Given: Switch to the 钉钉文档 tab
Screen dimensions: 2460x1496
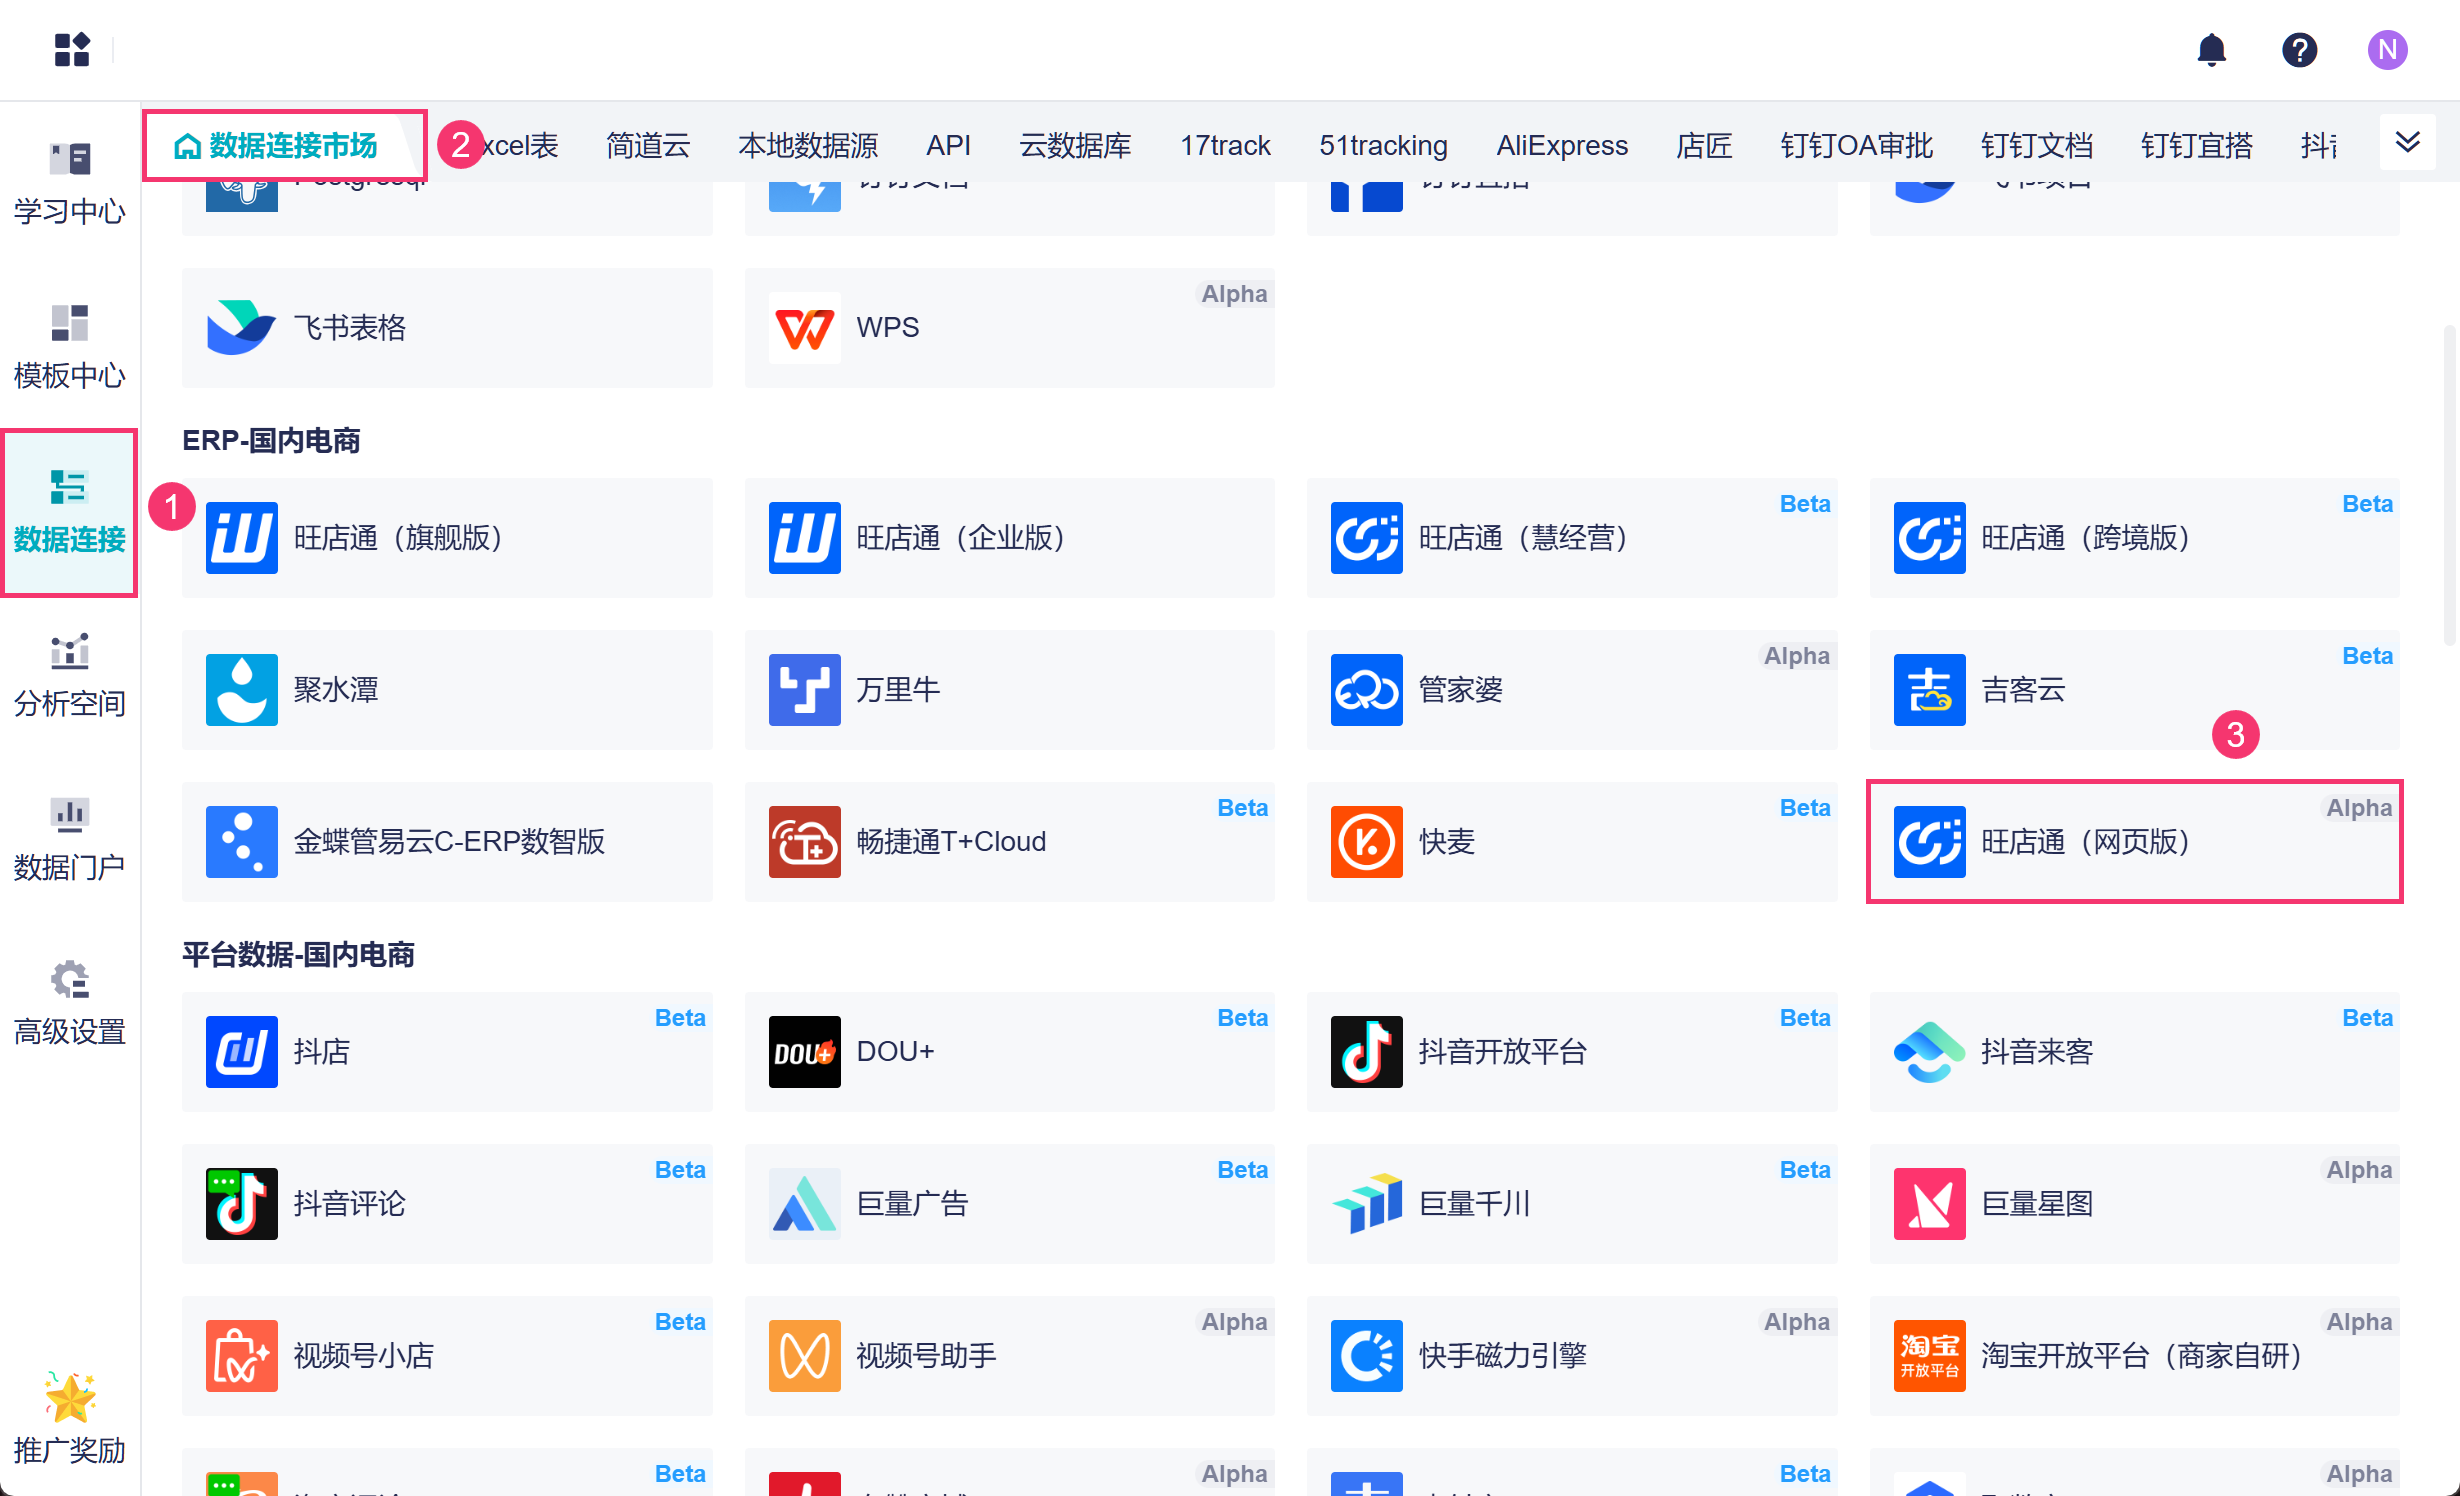Looking at the screenshot, I should pos(2037,146).
